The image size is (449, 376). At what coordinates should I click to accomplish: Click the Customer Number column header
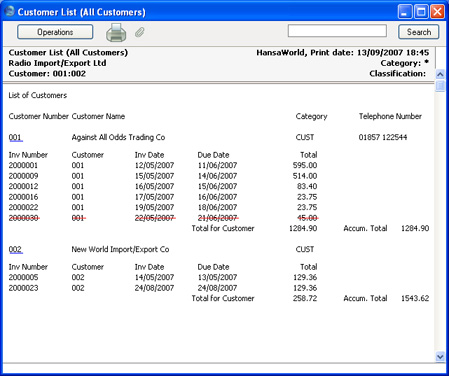pos(39,116)
